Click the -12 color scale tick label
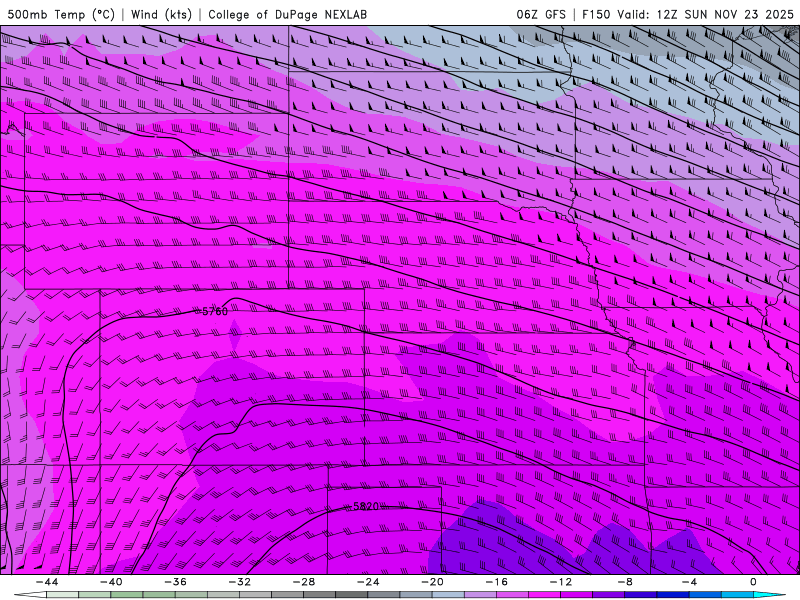This screenshot has height=600, width=800. (561, 582)
